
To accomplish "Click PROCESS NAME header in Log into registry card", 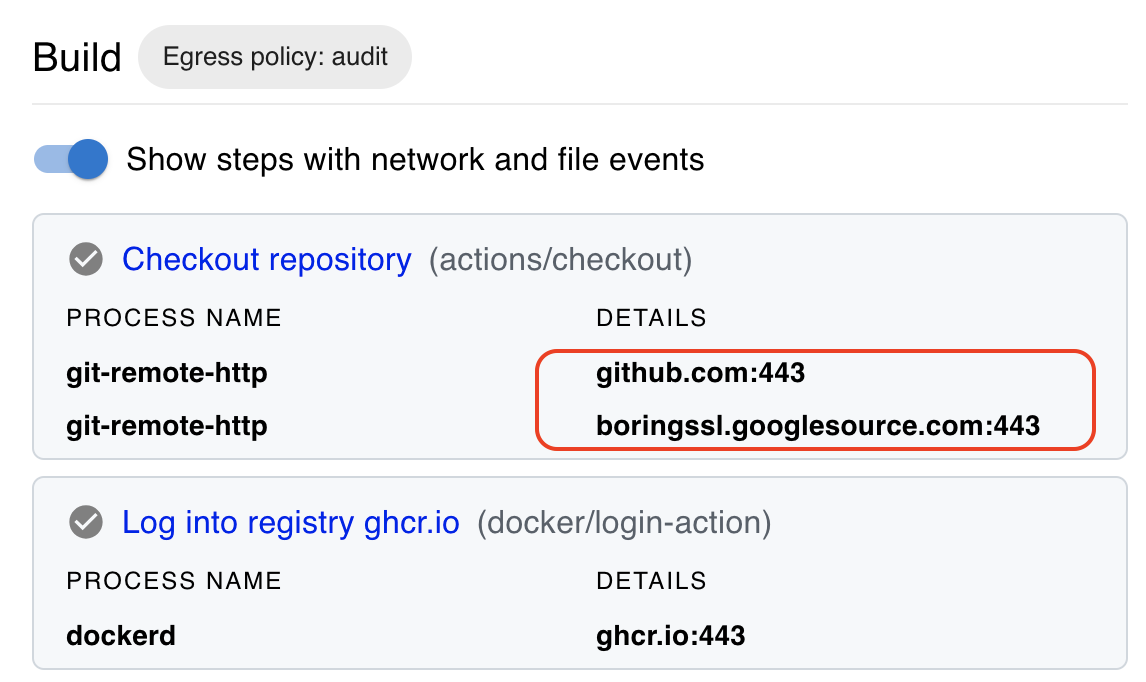I will [x=174, y=581].
